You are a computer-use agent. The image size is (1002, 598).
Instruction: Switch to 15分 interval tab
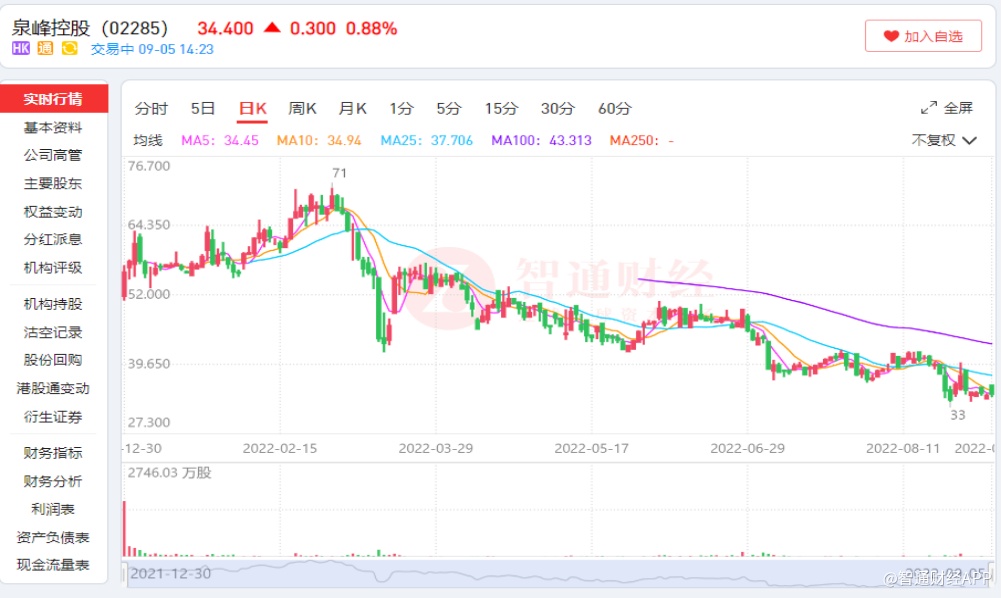pos(501,109)
